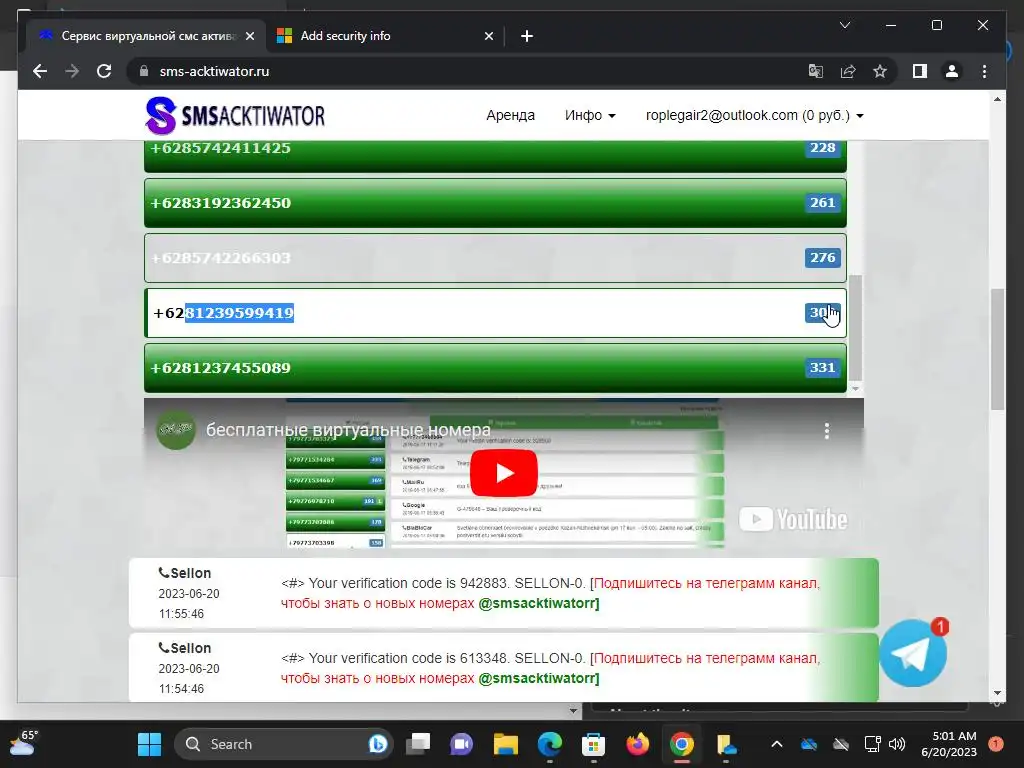
Task: Click the 276 message count badge
Action: [x=822, y=257]
